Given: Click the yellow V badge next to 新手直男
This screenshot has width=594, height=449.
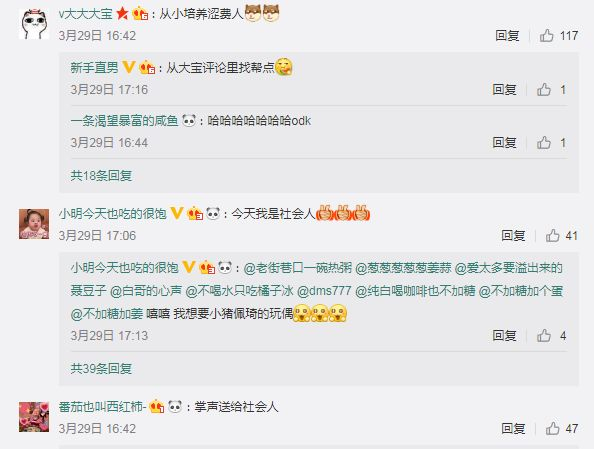Looking at the screenshot, I should 129,67.
